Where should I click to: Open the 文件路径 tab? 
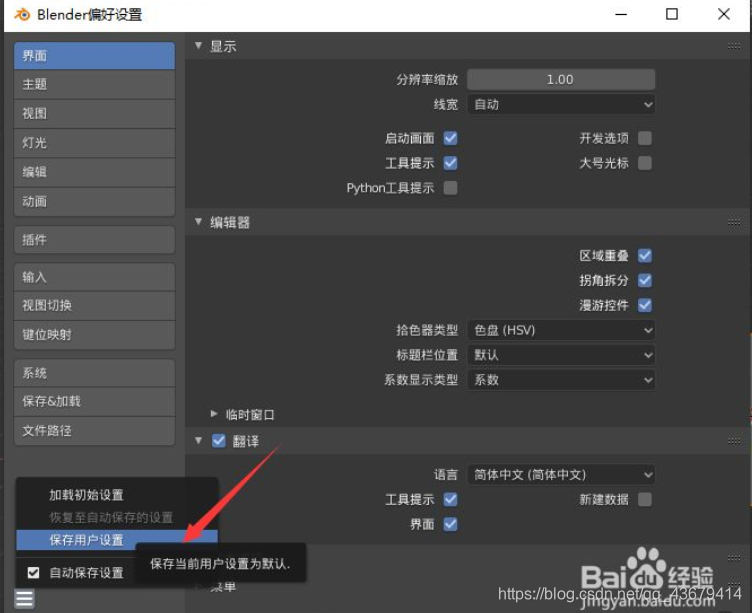[94, 431]
